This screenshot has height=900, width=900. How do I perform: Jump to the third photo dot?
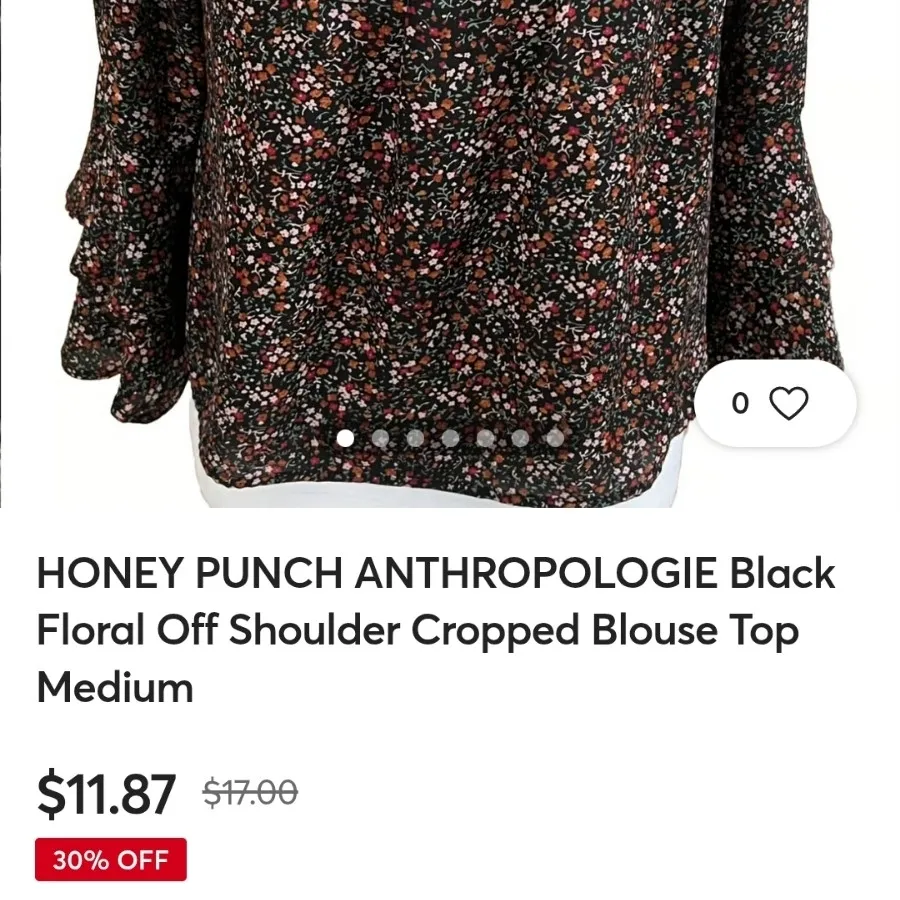415,438
